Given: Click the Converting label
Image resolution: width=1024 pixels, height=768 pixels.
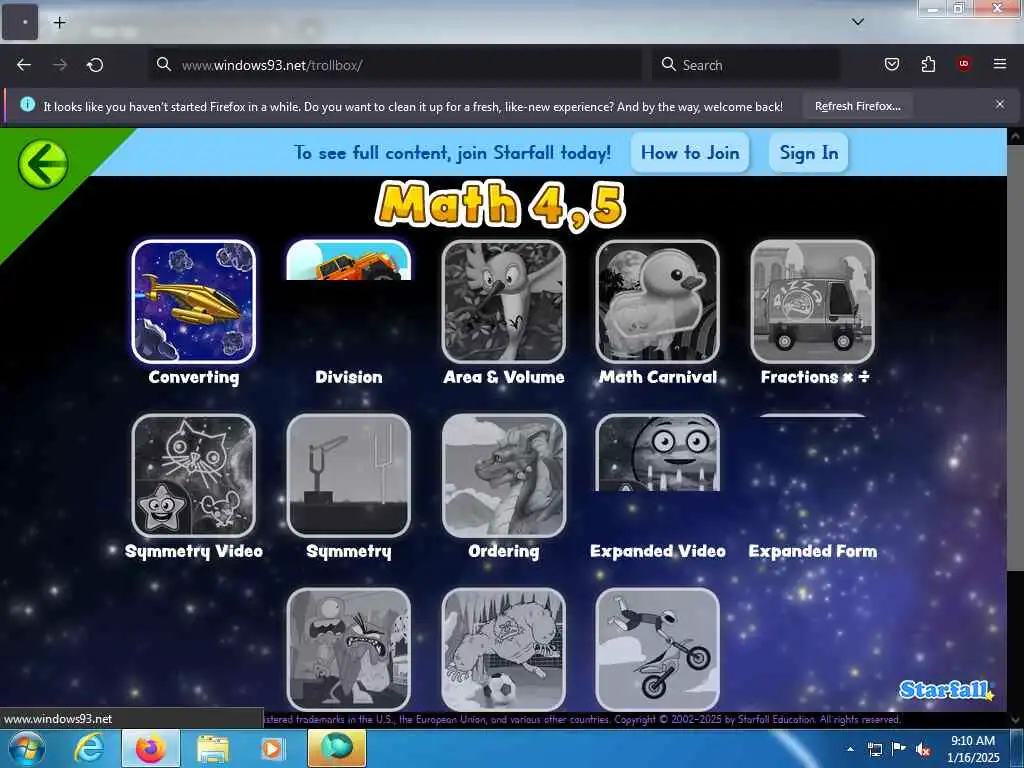Looking at the screenshot, I should [x=193, y=377].
